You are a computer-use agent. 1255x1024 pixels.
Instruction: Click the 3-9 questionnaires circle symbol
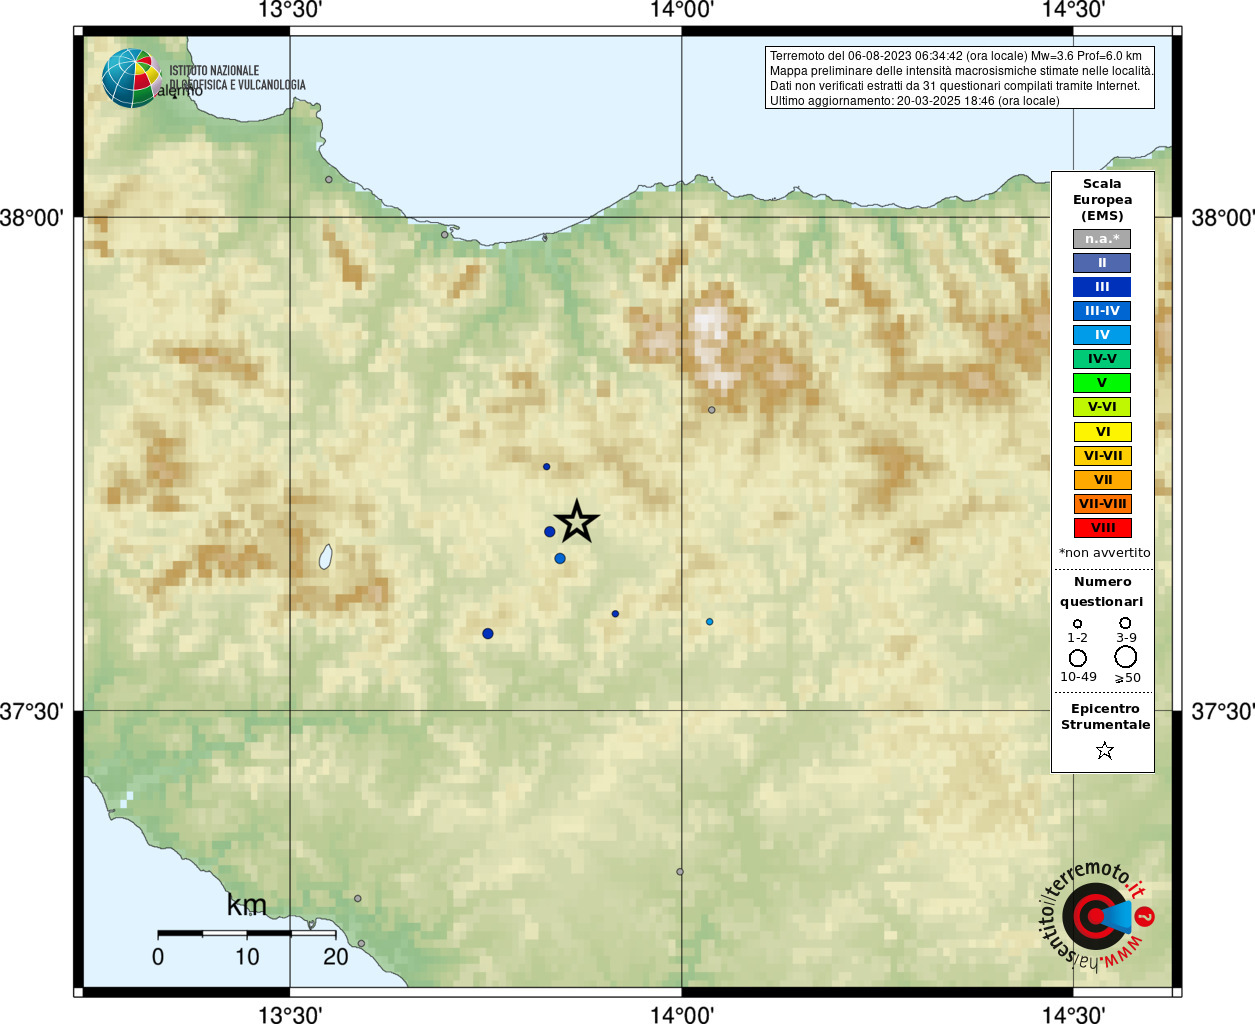1125,622
